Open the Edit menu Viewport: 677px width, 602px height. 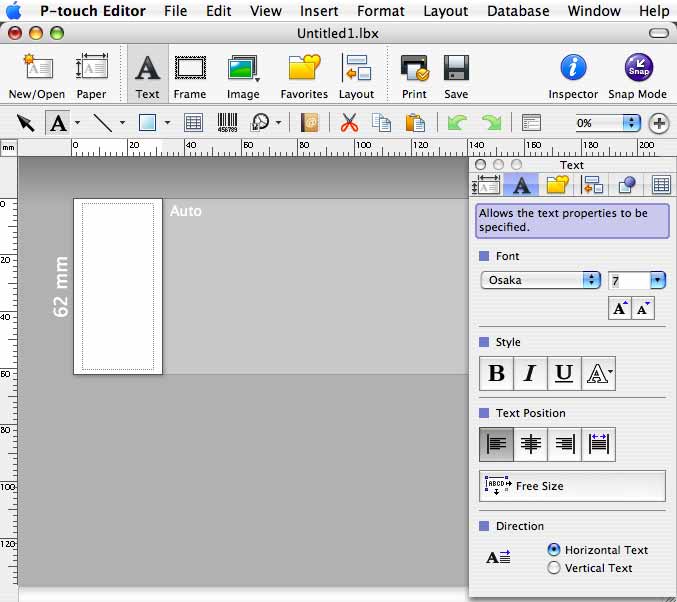(x=218, y=10)
